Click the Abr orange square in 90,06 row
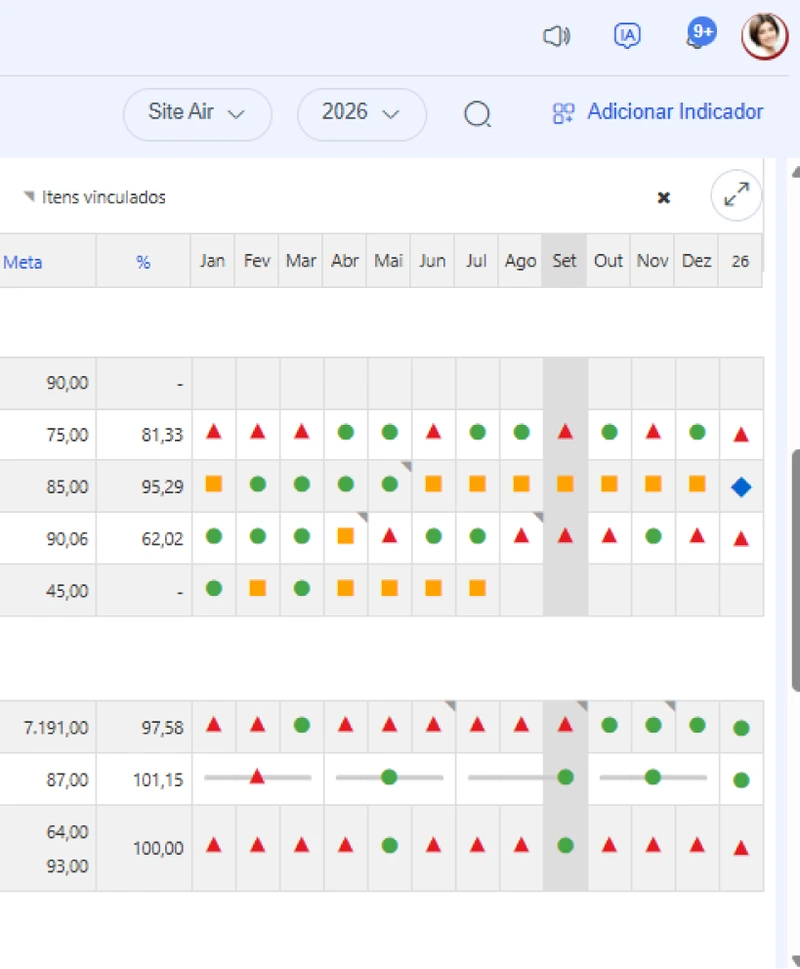The image size is (800, 969). point(346,536)
